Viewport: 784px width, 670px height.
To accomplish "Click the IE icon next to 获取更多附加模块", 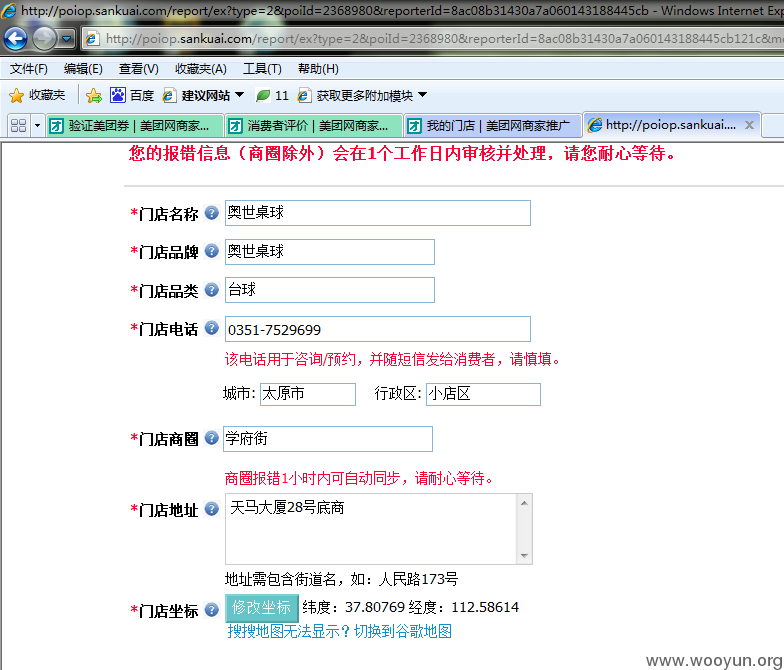I will pyautogui.click(x=304, y=96).
